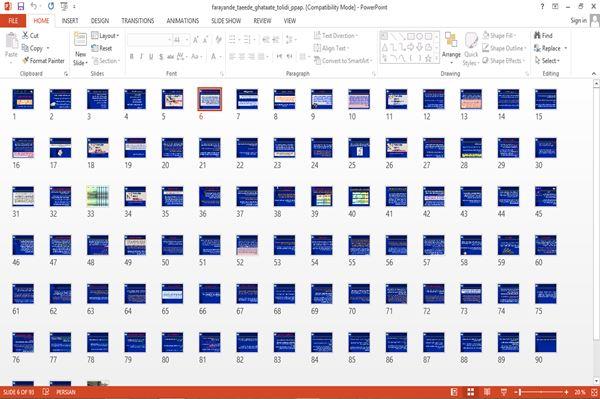Expand the Replace dropdown arrow

(566, 48)
